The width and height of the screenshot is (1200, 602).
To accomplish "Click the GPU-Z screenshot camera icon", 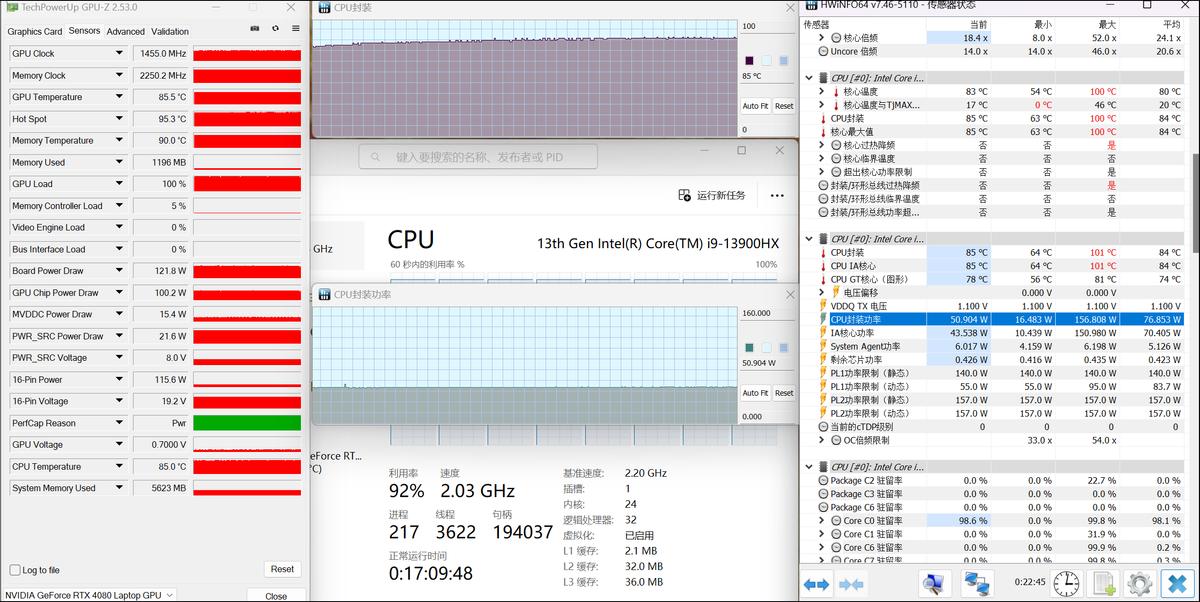I will 255,29.
